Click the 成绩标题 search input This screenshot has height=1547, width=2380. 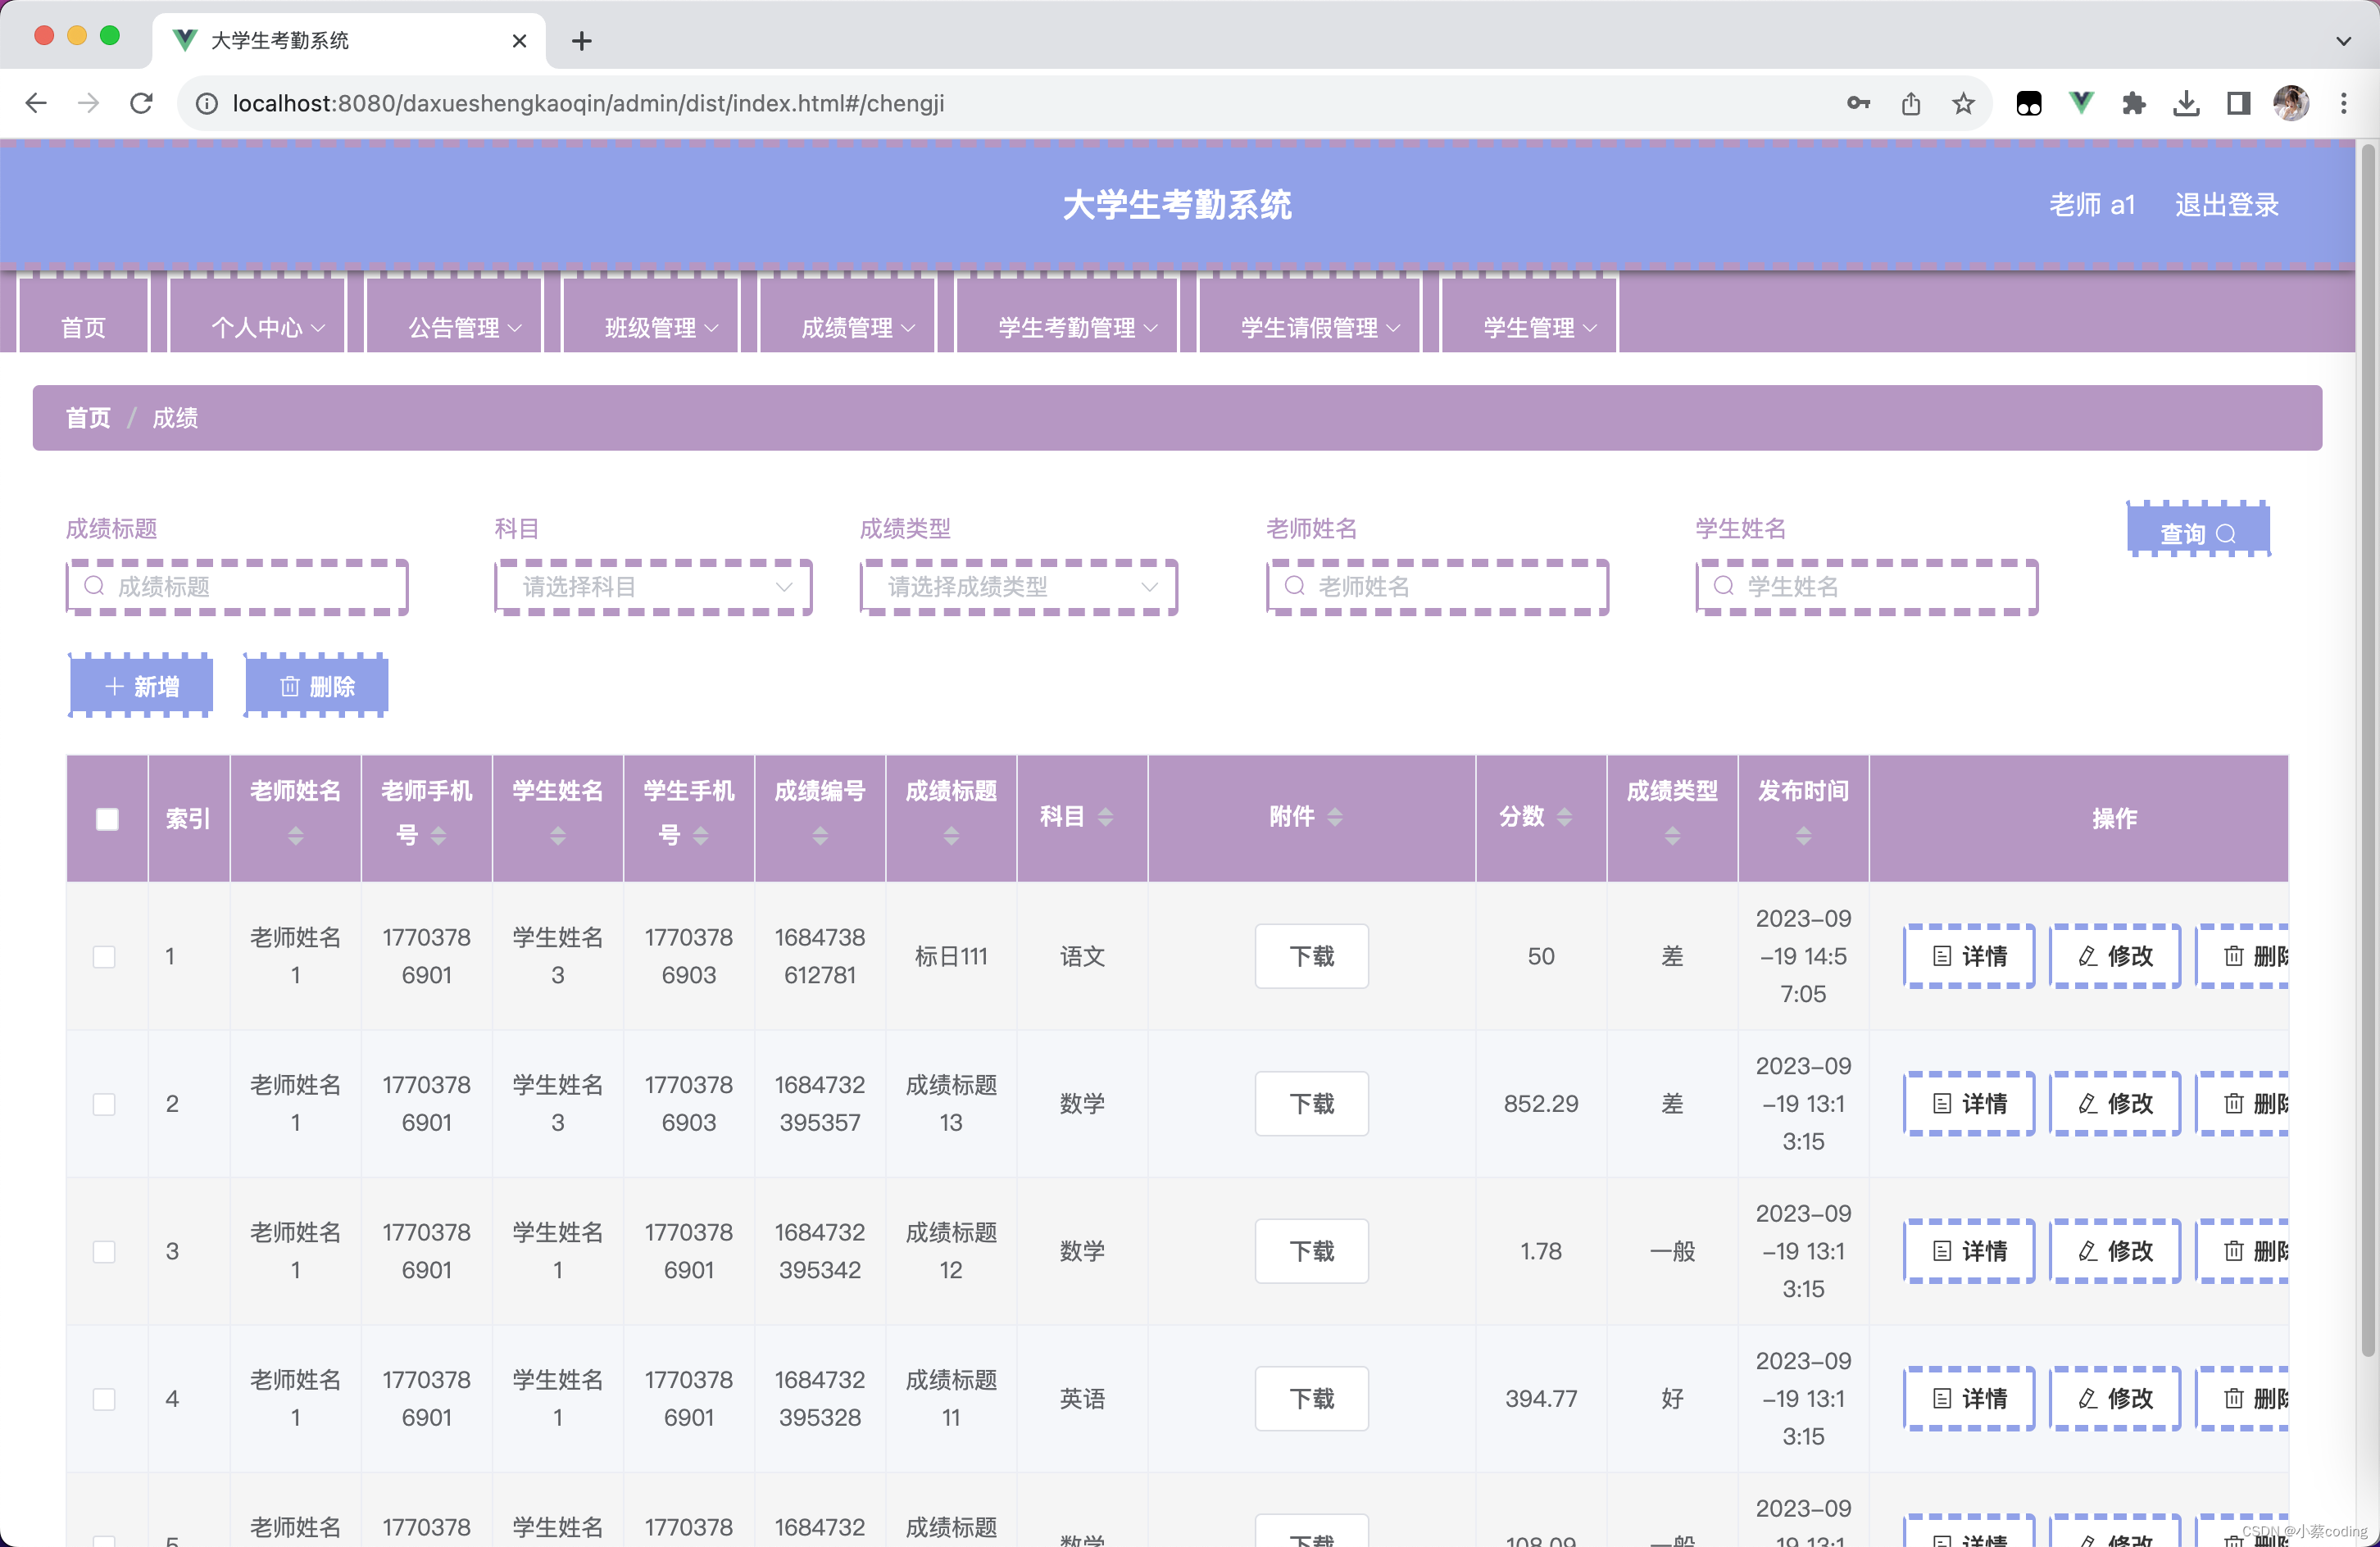237,587
